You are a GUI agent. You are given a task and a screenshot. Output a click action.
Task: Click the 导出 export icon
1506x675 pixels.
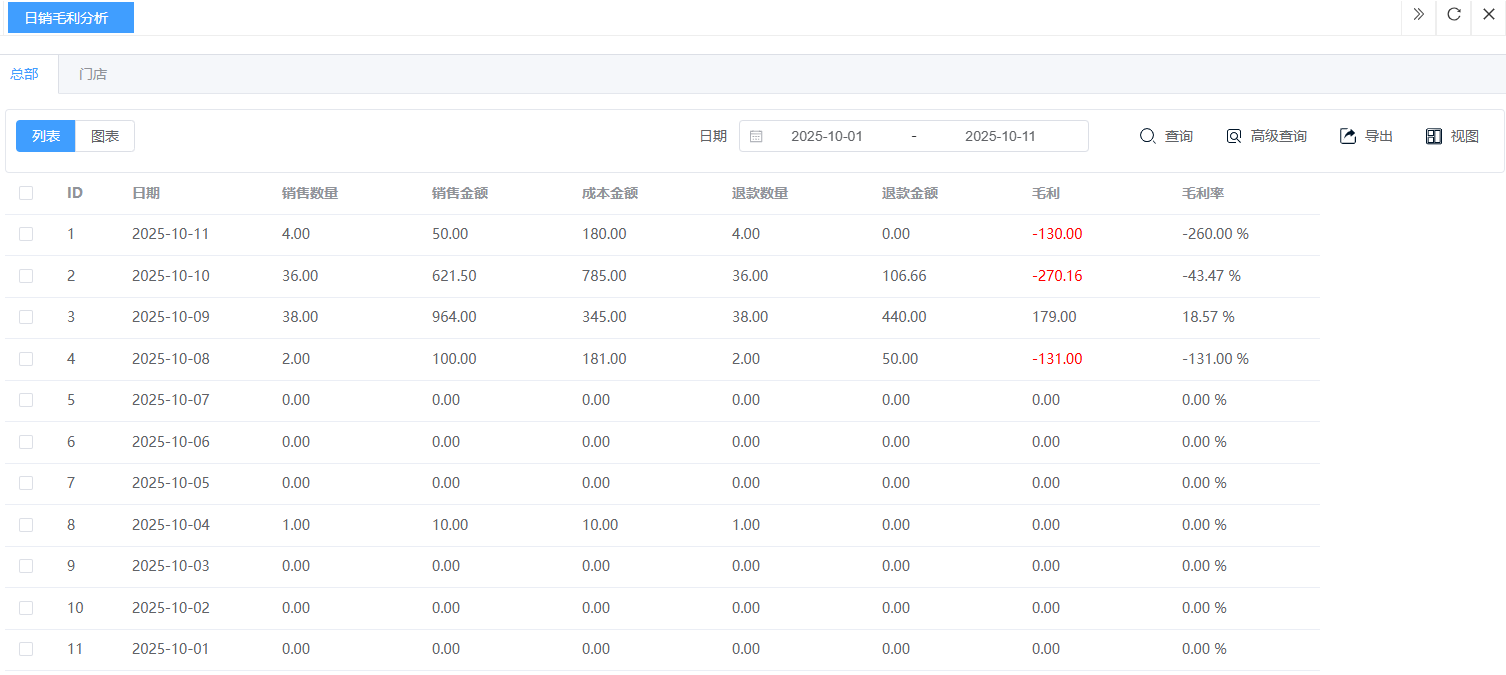pos(1348,136)
